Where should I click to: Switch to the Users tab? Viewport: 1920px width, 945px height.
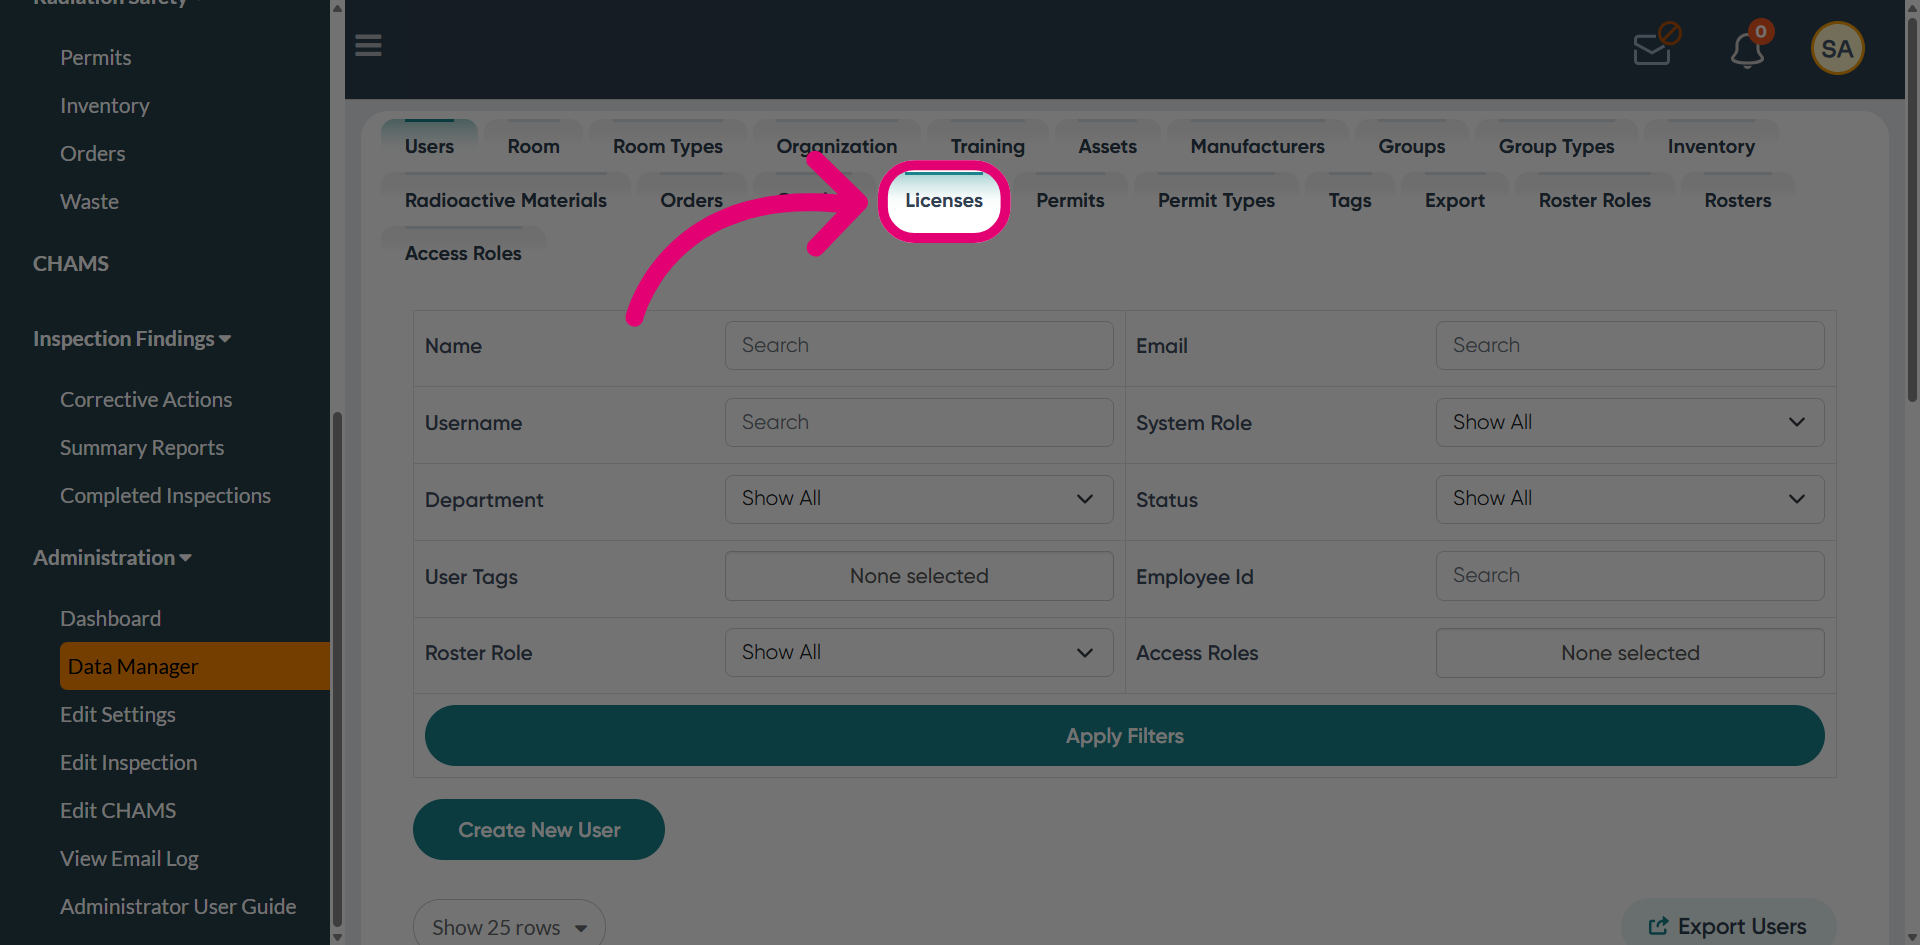[429, 146]
